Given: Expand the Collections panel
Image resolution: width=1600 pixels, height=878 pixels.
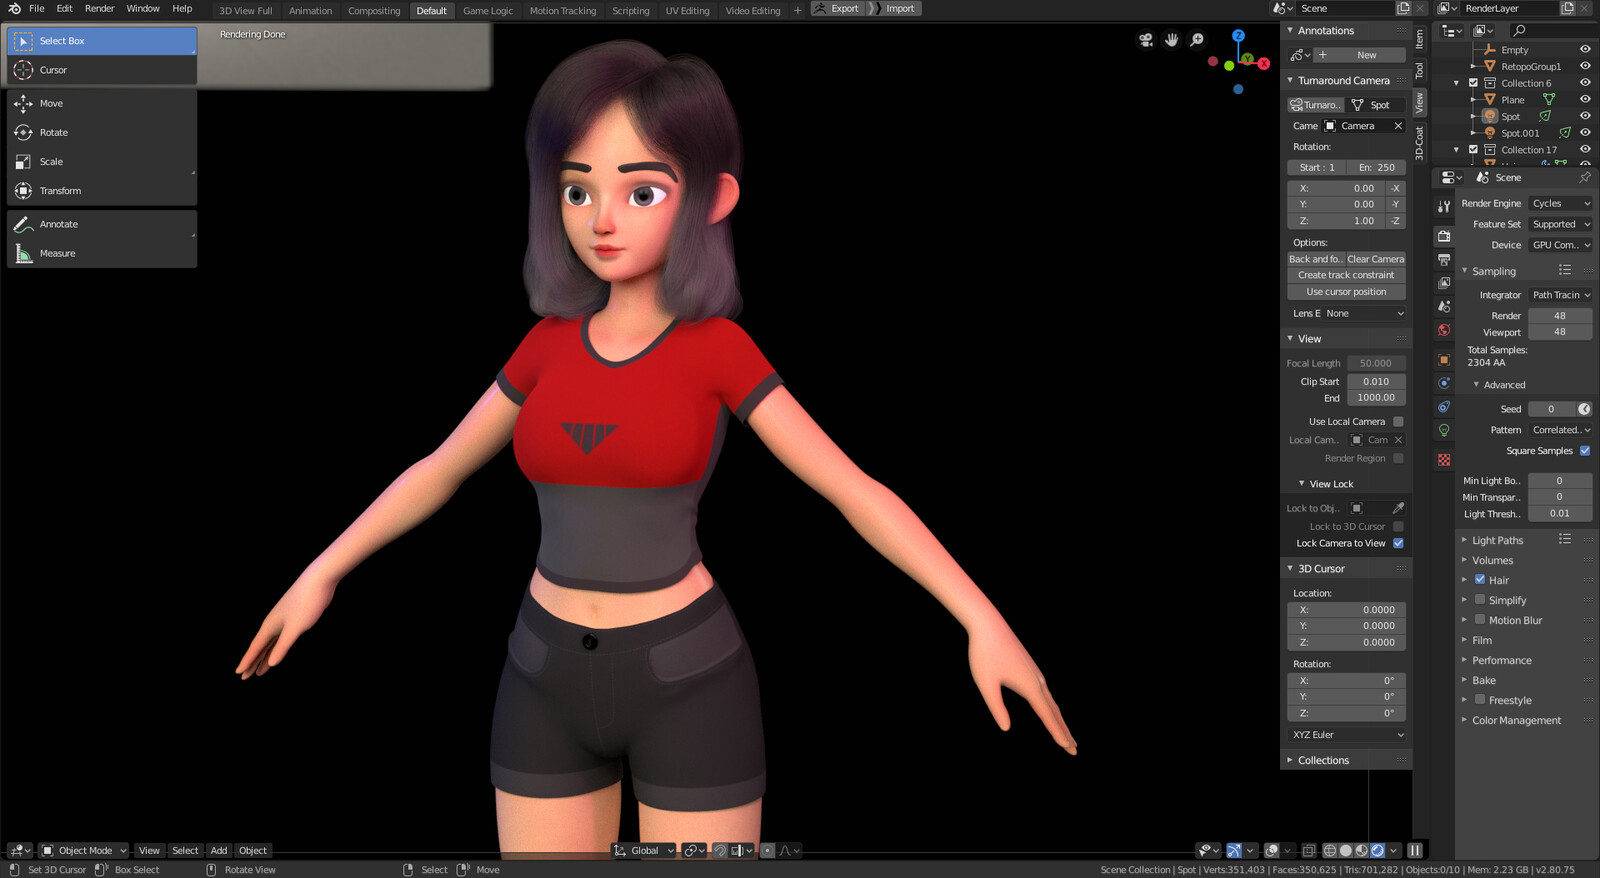Looking at the screenshot, I should coord(1323,761).
